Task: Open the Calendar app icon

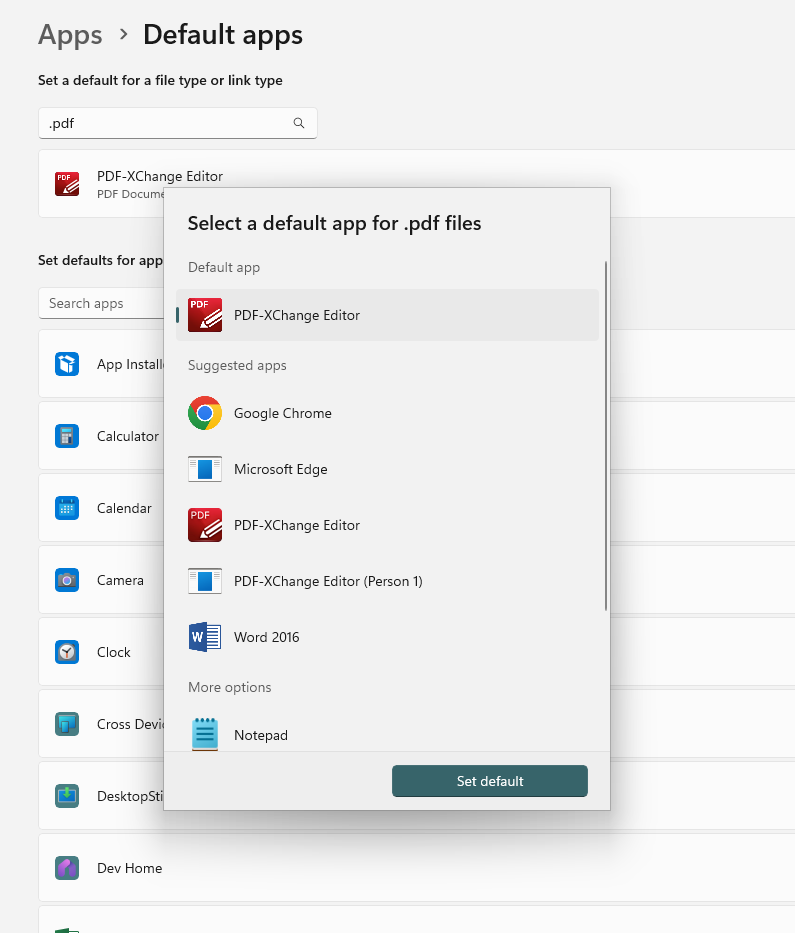Action: tap(67, 508)
